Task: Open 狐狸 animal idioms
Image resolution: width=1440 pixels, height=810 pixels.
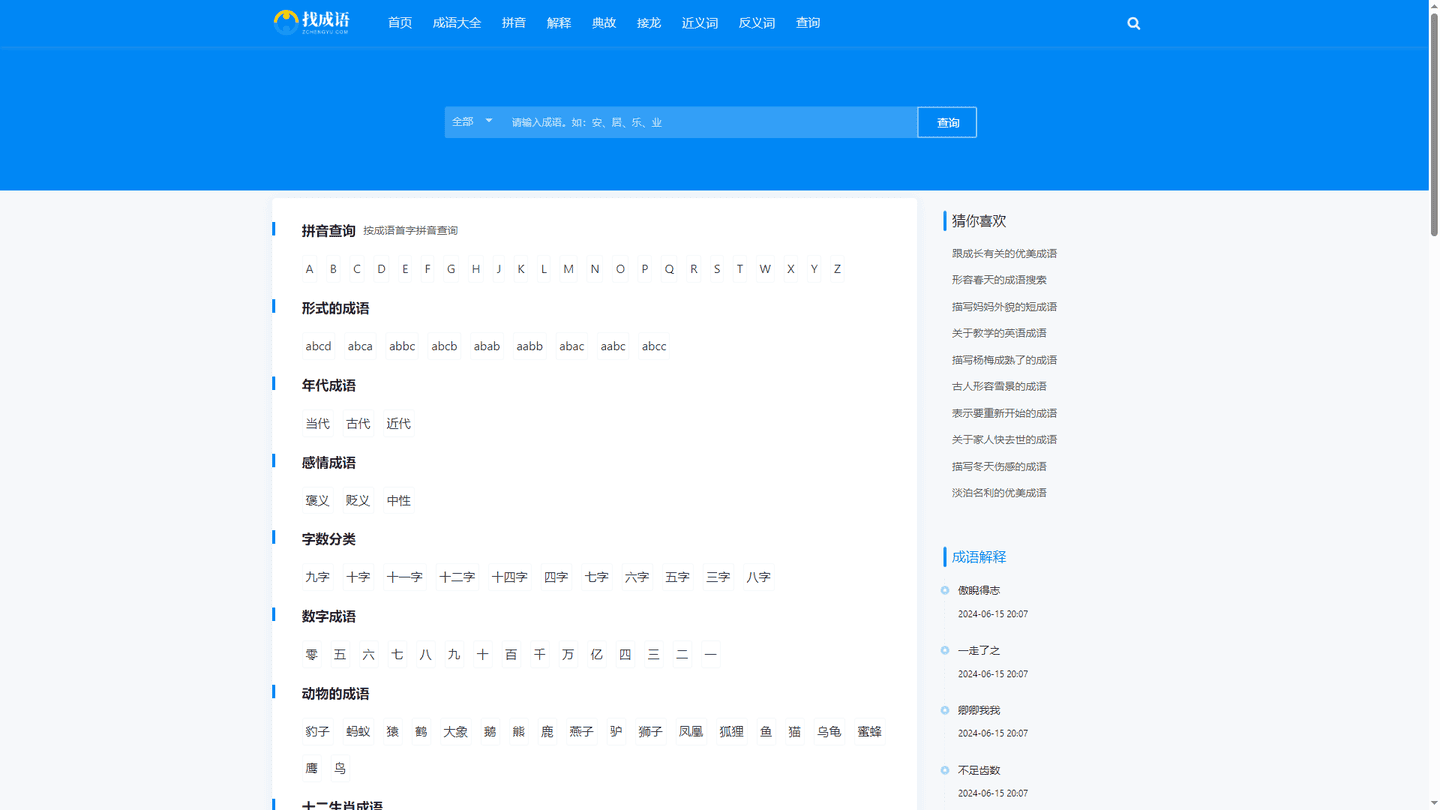Action: [x=732, y=732]
